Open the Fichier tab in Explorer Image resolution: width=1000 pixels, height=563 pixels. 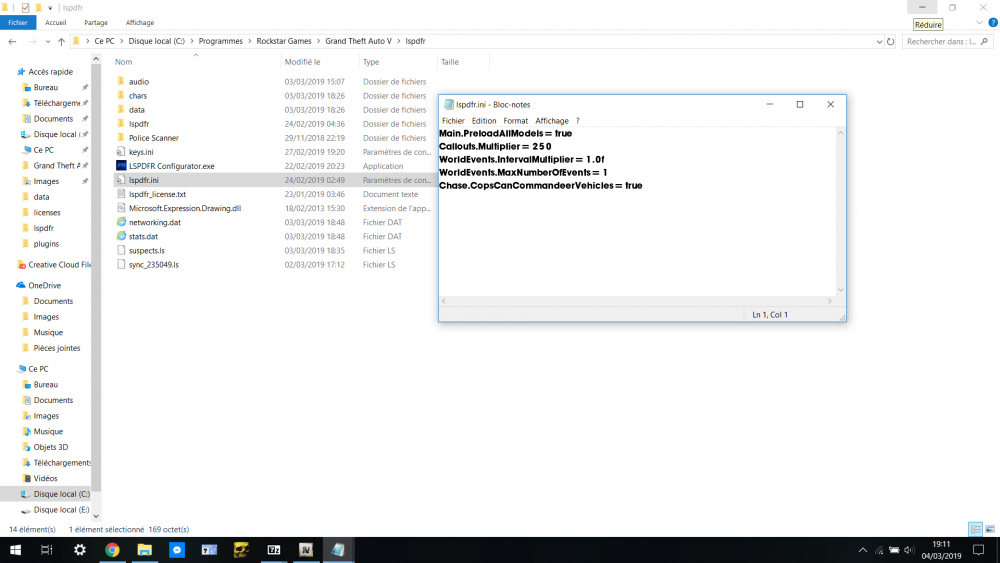(18, 22)
